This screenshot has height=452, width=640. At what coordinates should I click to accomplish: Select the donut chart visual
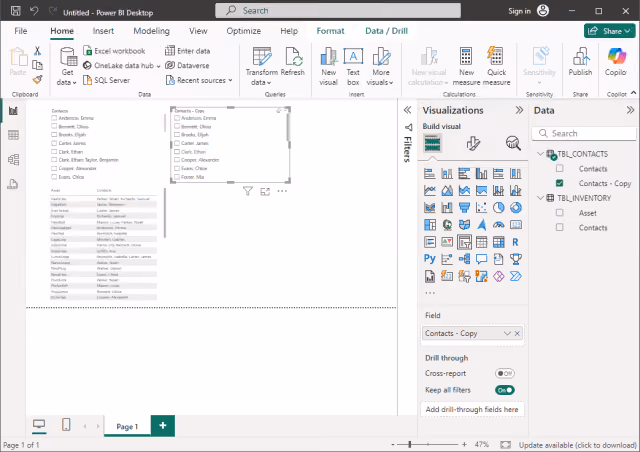click(x=516, y=207)
